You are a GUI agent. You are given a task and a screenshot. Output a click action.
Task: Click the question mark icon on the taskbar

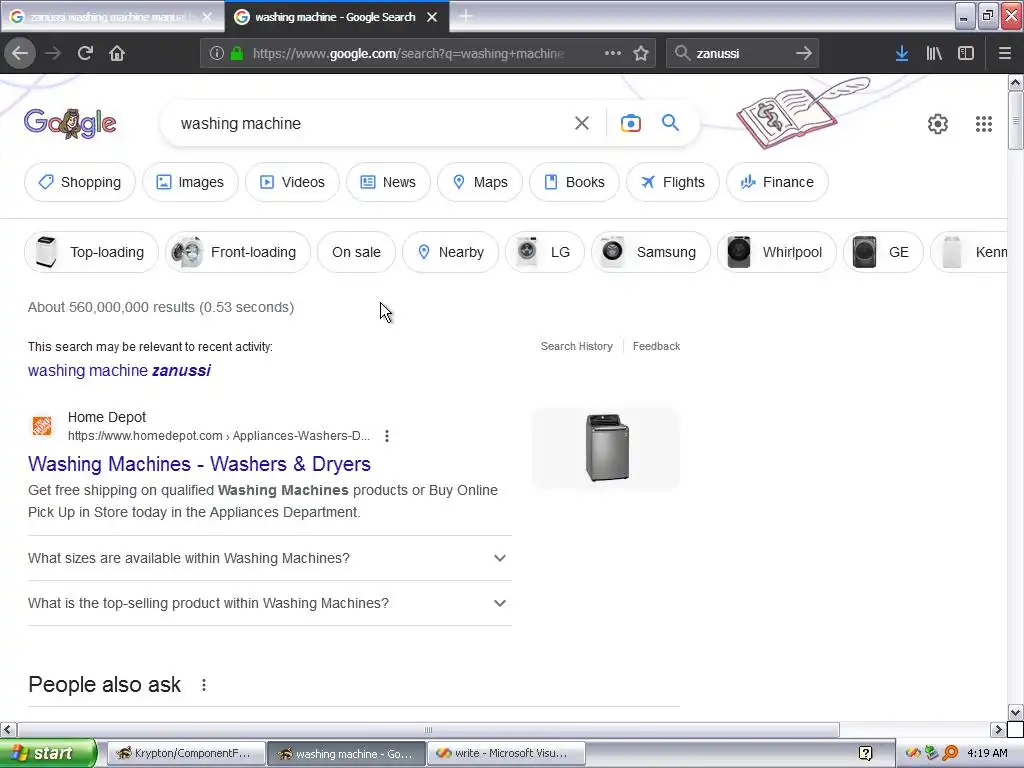click(x=865, y=754)
